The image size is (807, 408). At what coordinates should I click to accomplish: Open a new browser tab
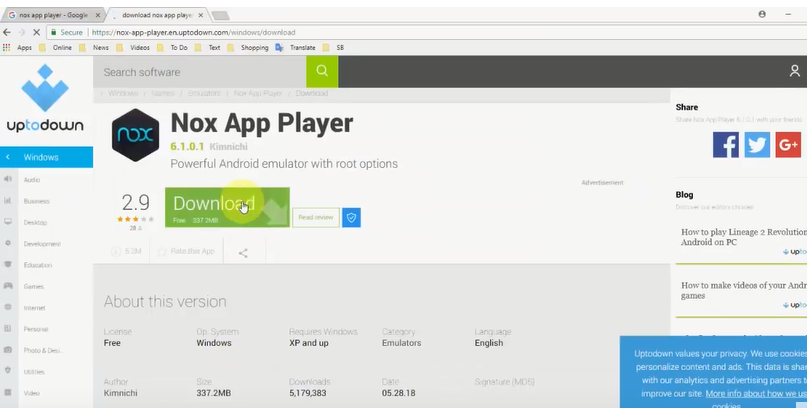pyautogui.click(x=220, y=15)
